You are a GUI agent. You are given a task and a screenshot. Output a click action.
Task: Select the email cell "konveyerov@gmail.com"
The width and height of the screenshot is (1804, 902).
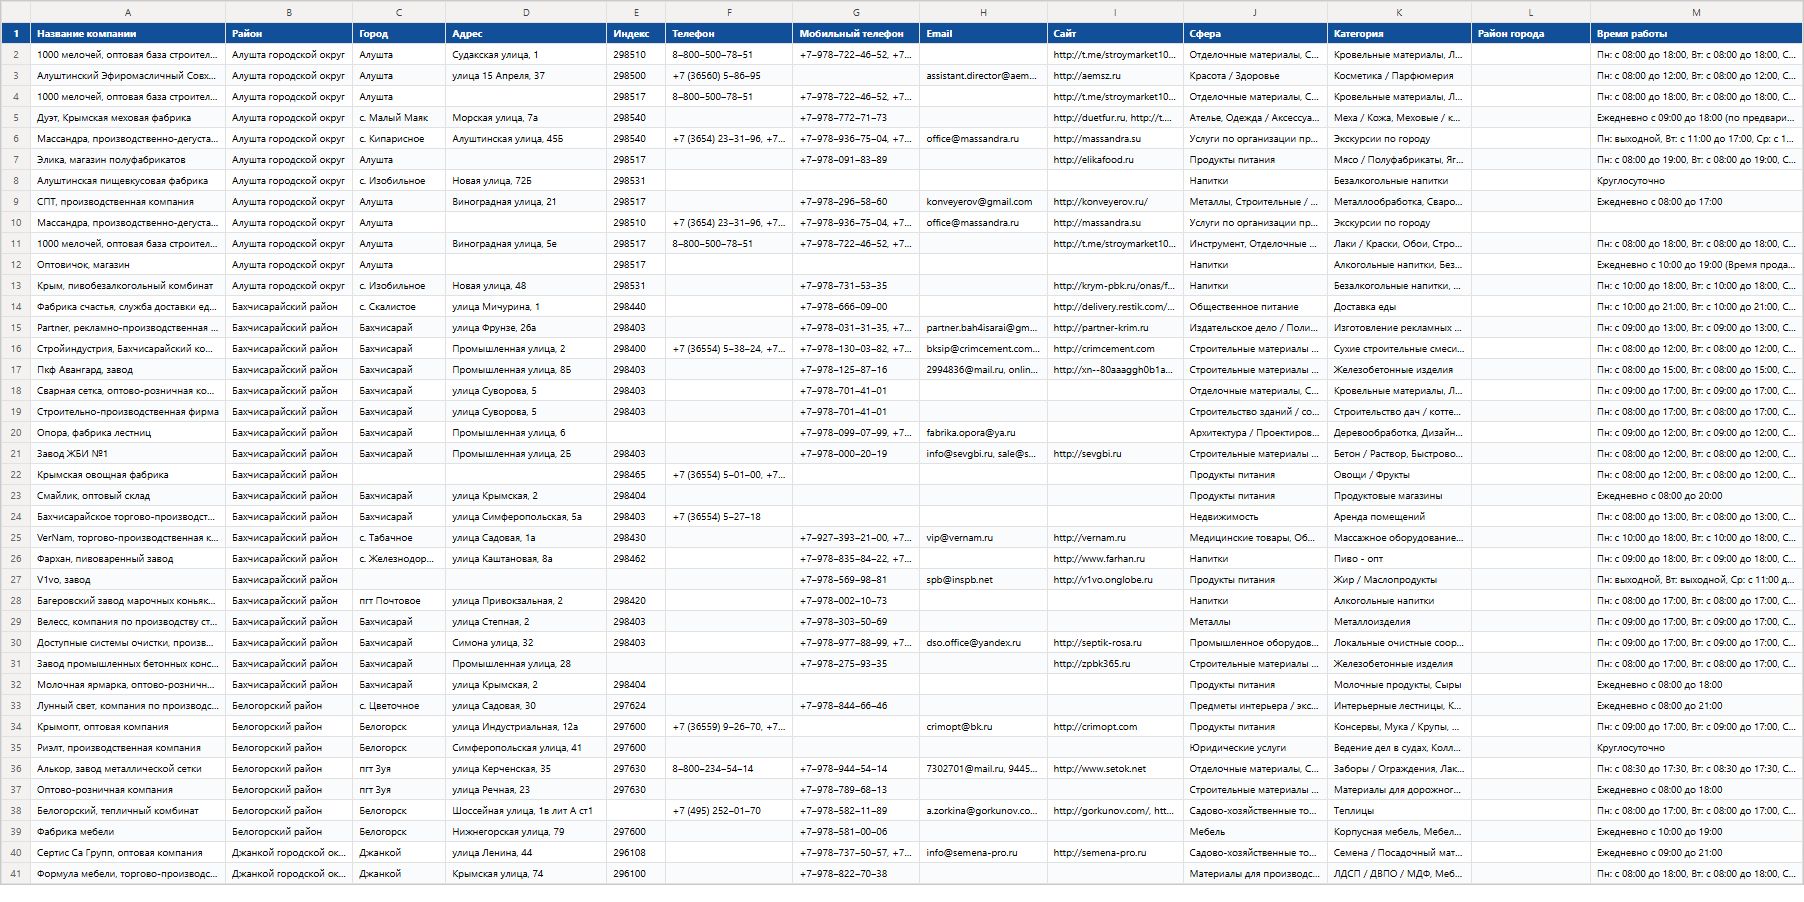[983, 202]
